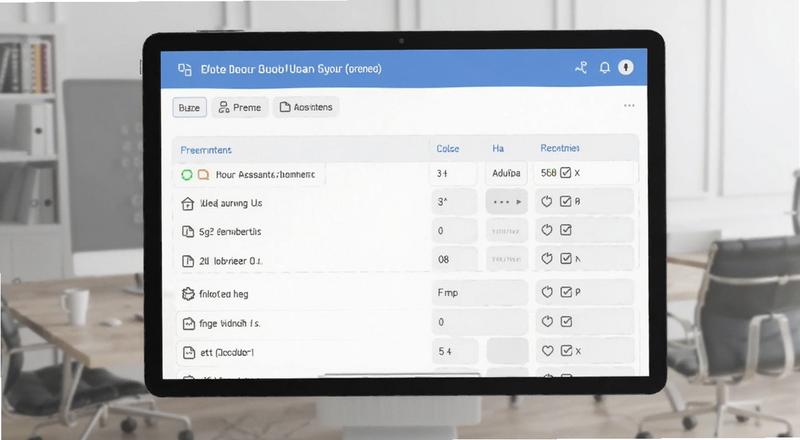800x440 pixels.
Task: Click home icon beside 'Wed aurung Us'
Action: (188, 204)
